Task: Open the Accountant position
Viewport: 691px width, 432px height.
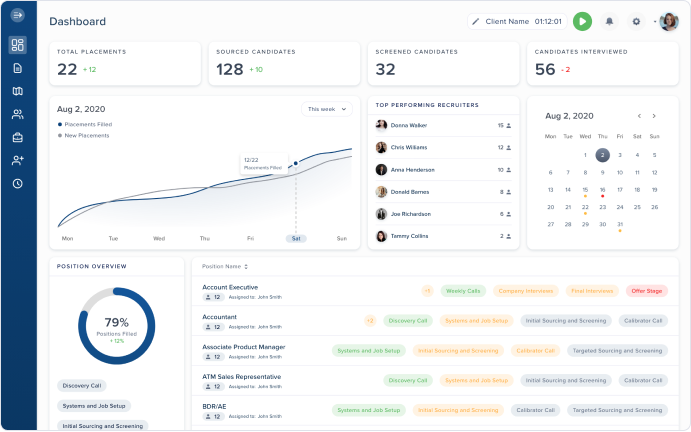Action: [219, 317]
